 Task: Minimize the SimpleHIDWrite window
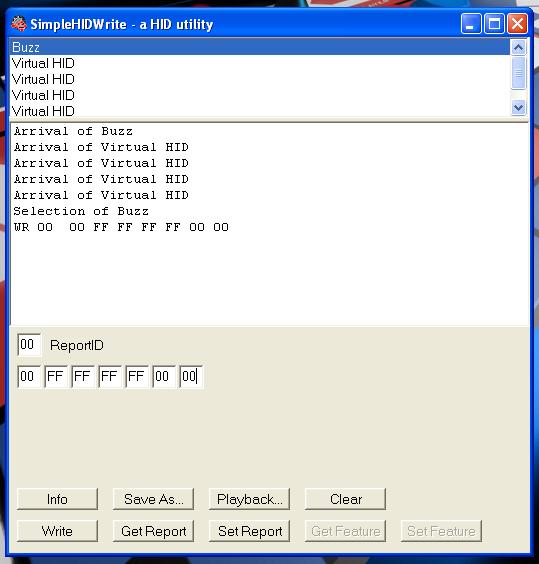pos(471,24)
